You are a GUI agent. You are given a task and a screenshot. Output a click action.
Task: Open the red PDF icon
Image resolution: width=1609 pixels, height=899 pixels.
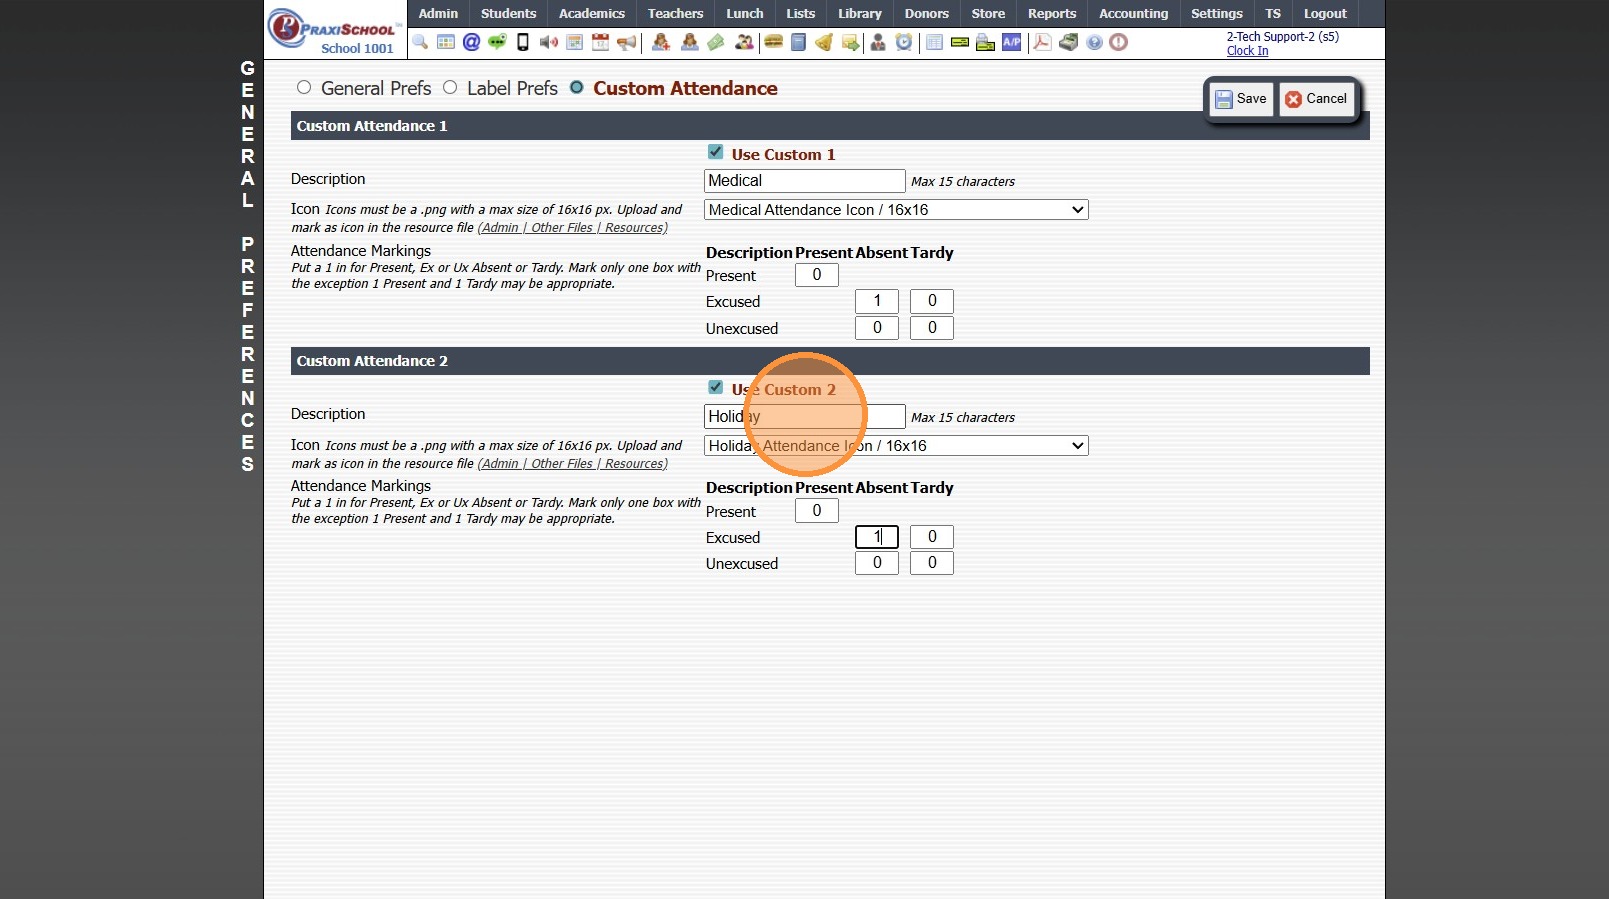coord(1042,42)
